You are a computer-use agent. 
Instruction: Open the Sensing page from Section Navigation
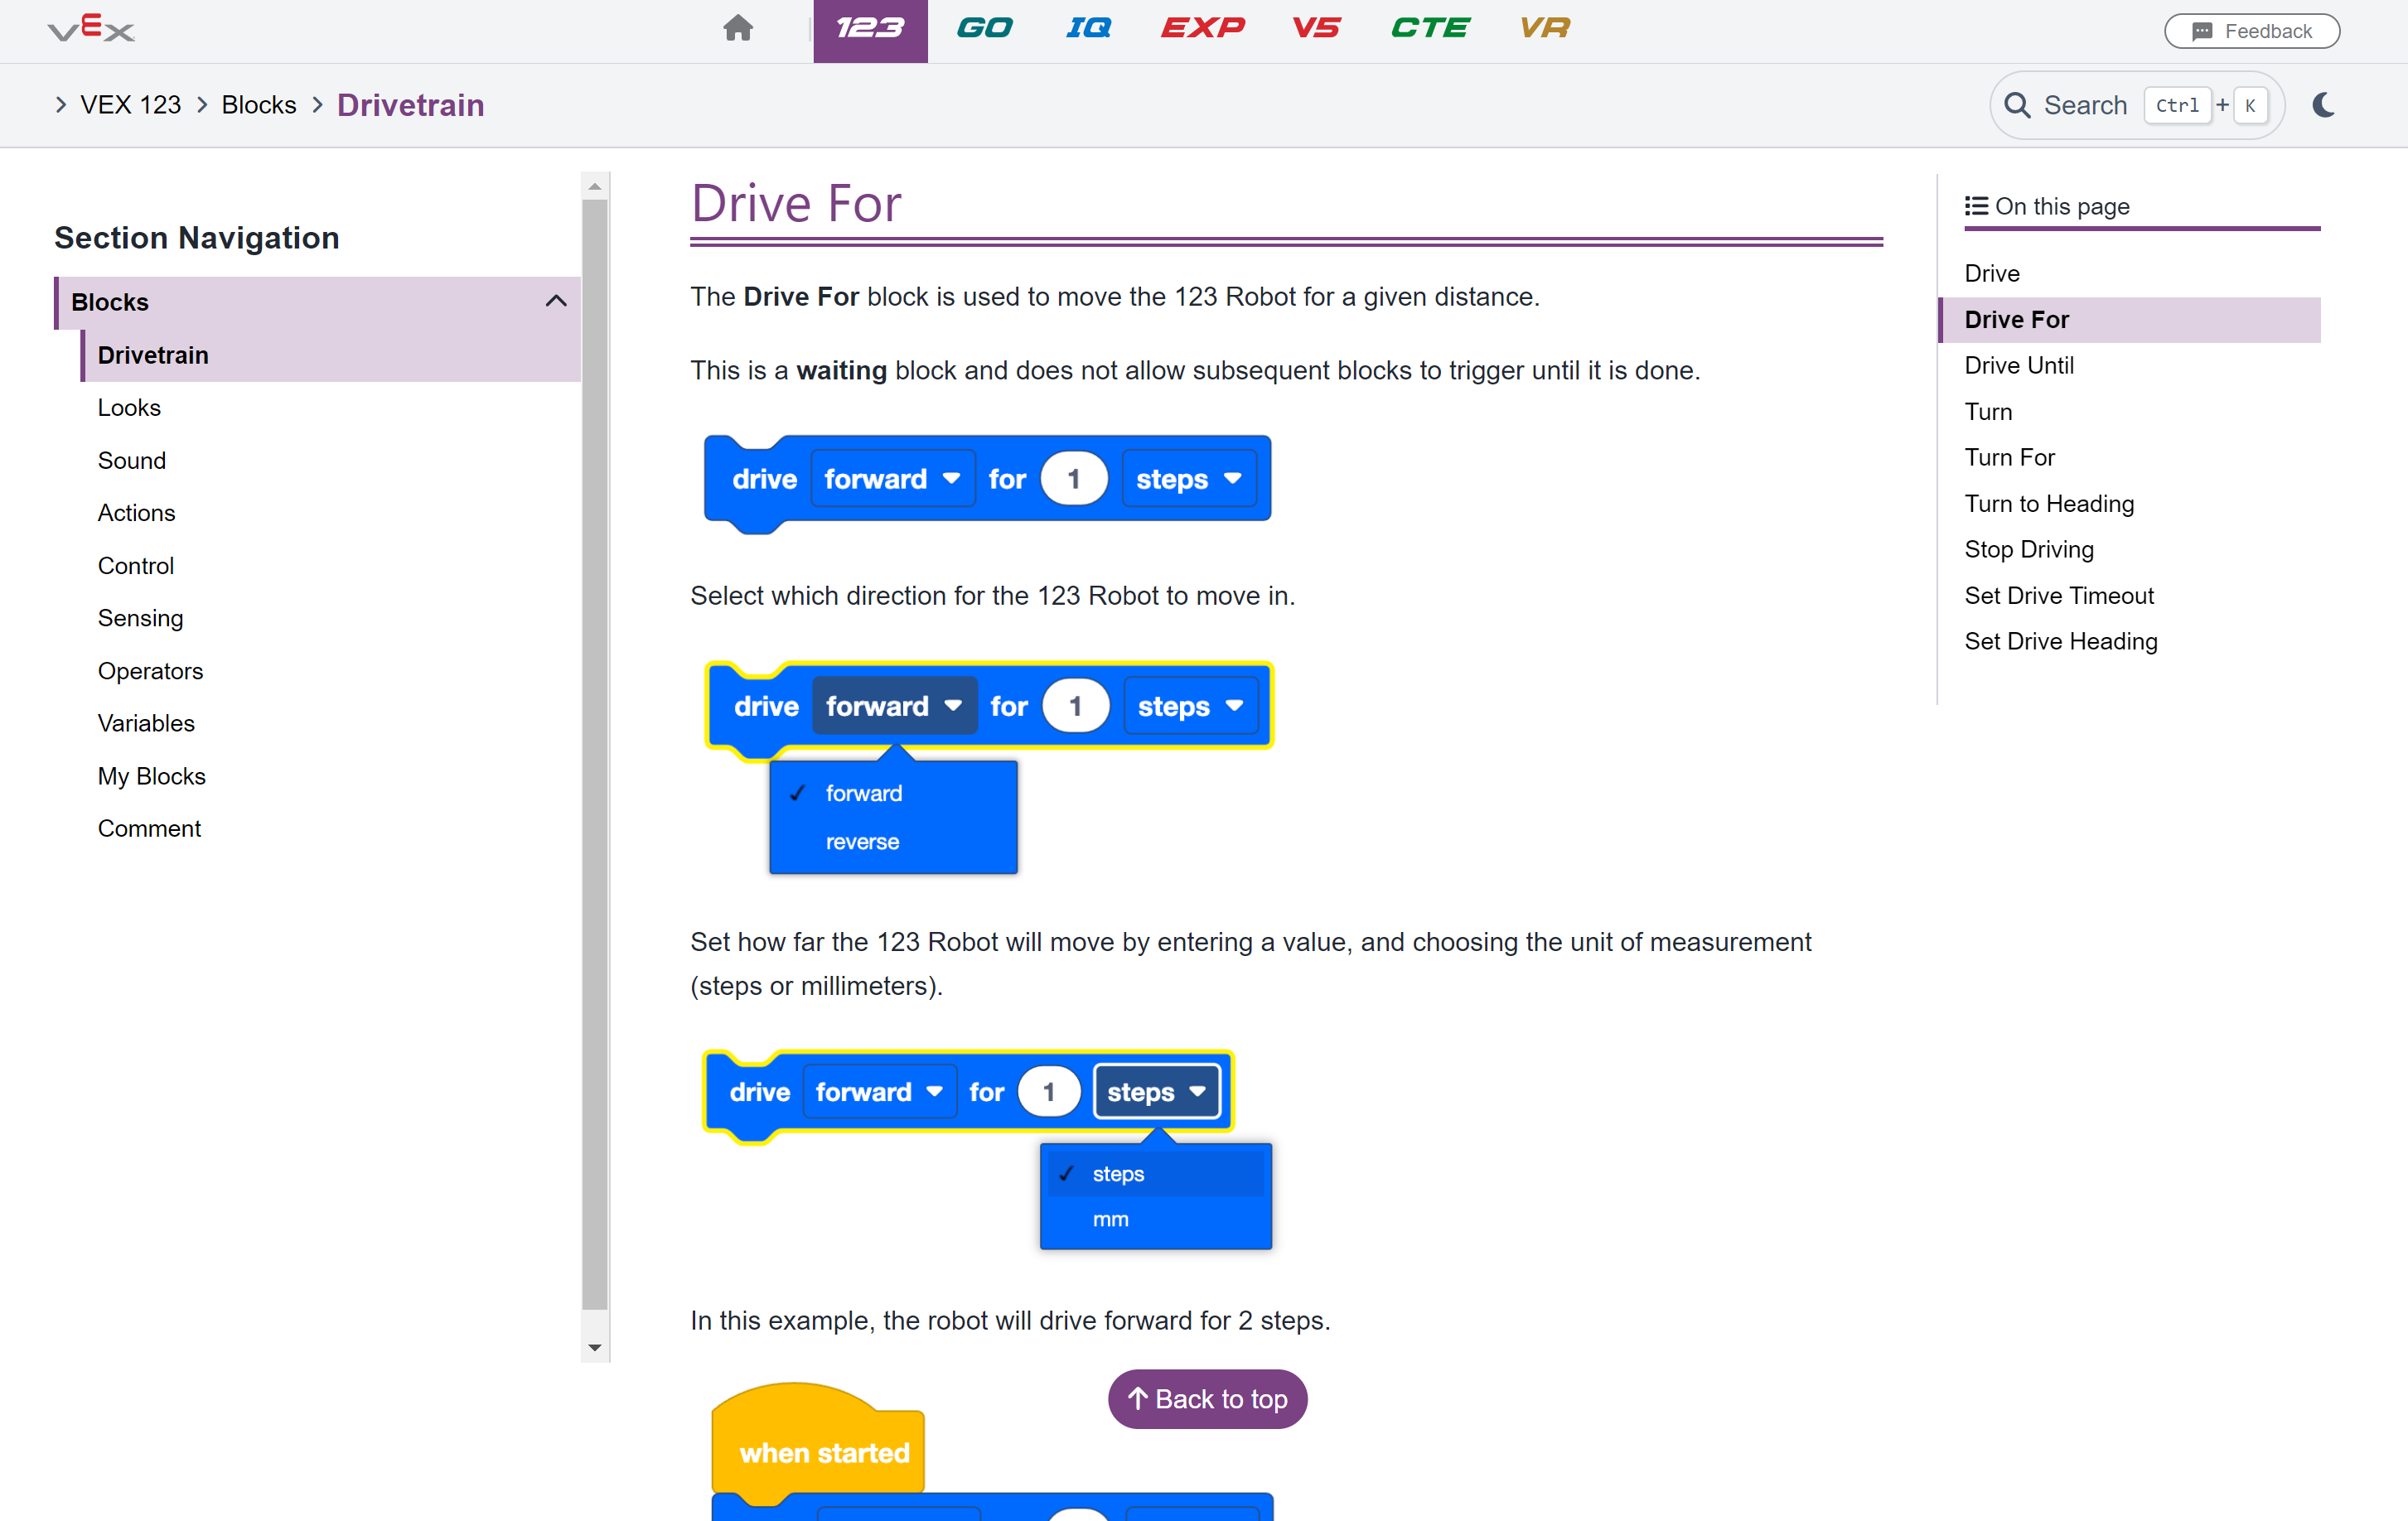tap(140, 618)
